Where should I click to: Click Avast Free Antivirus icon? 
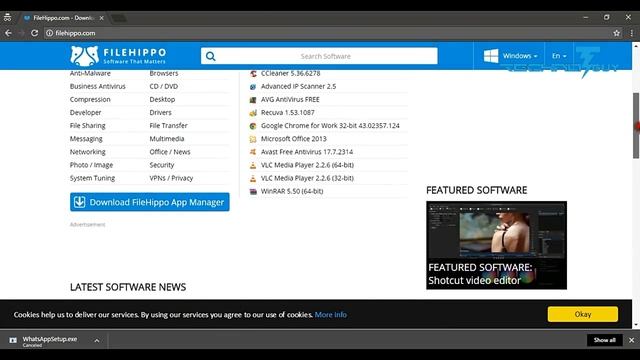pos(253,152)
